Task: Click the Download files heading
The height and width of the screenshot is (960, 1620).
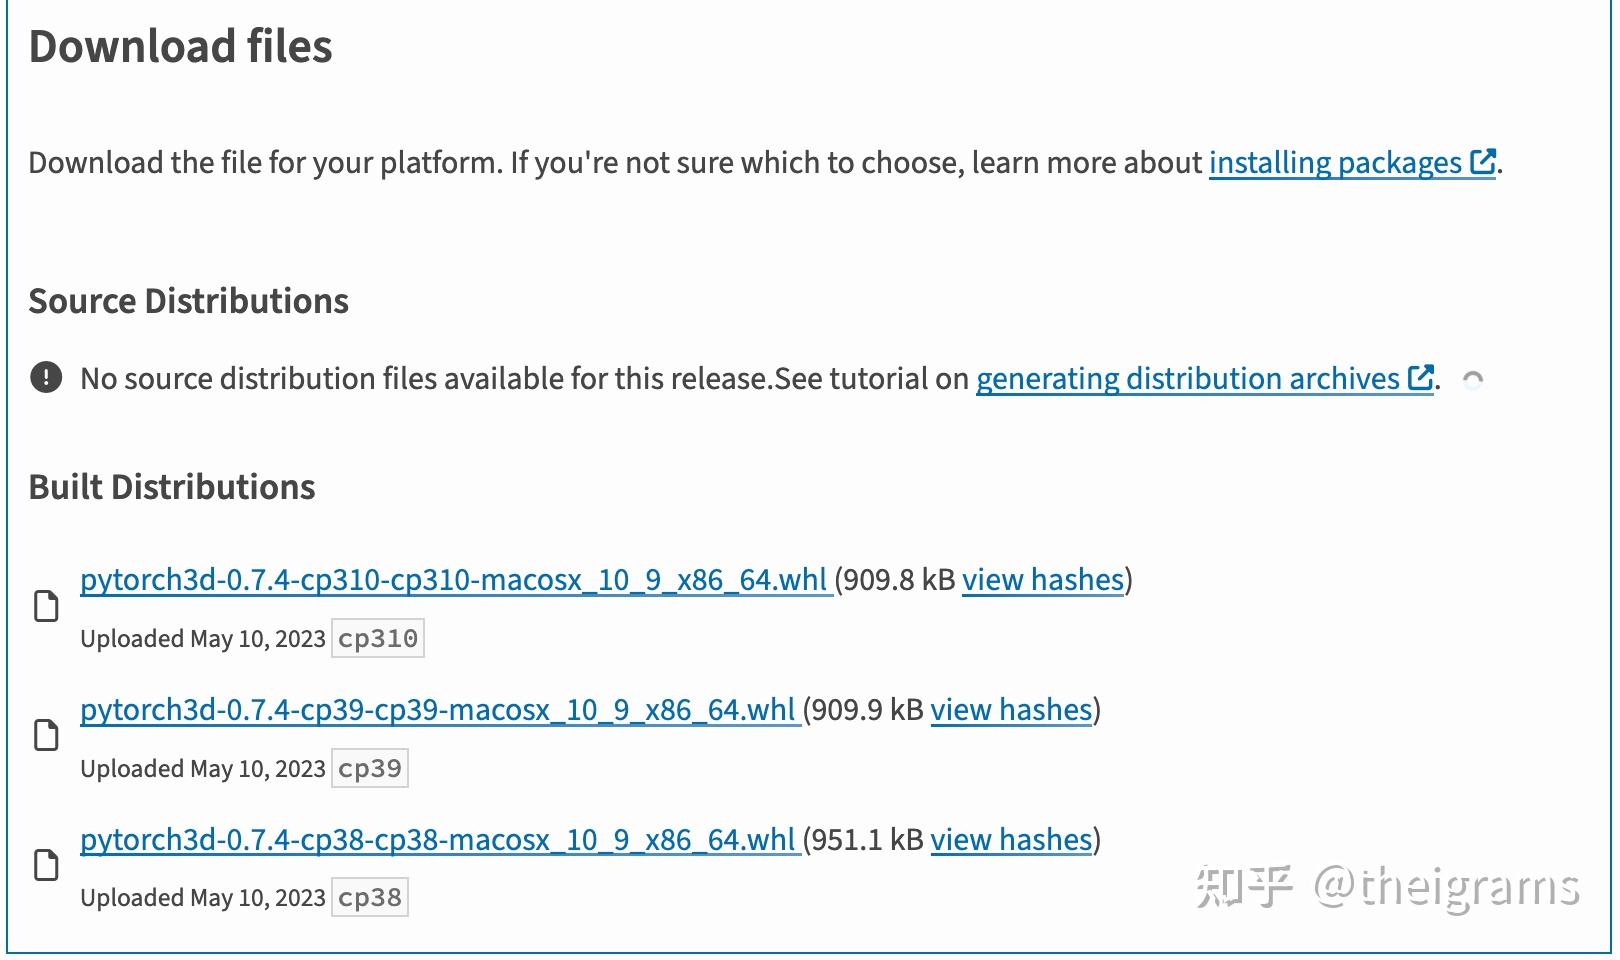Action: [x=180, y=44]
